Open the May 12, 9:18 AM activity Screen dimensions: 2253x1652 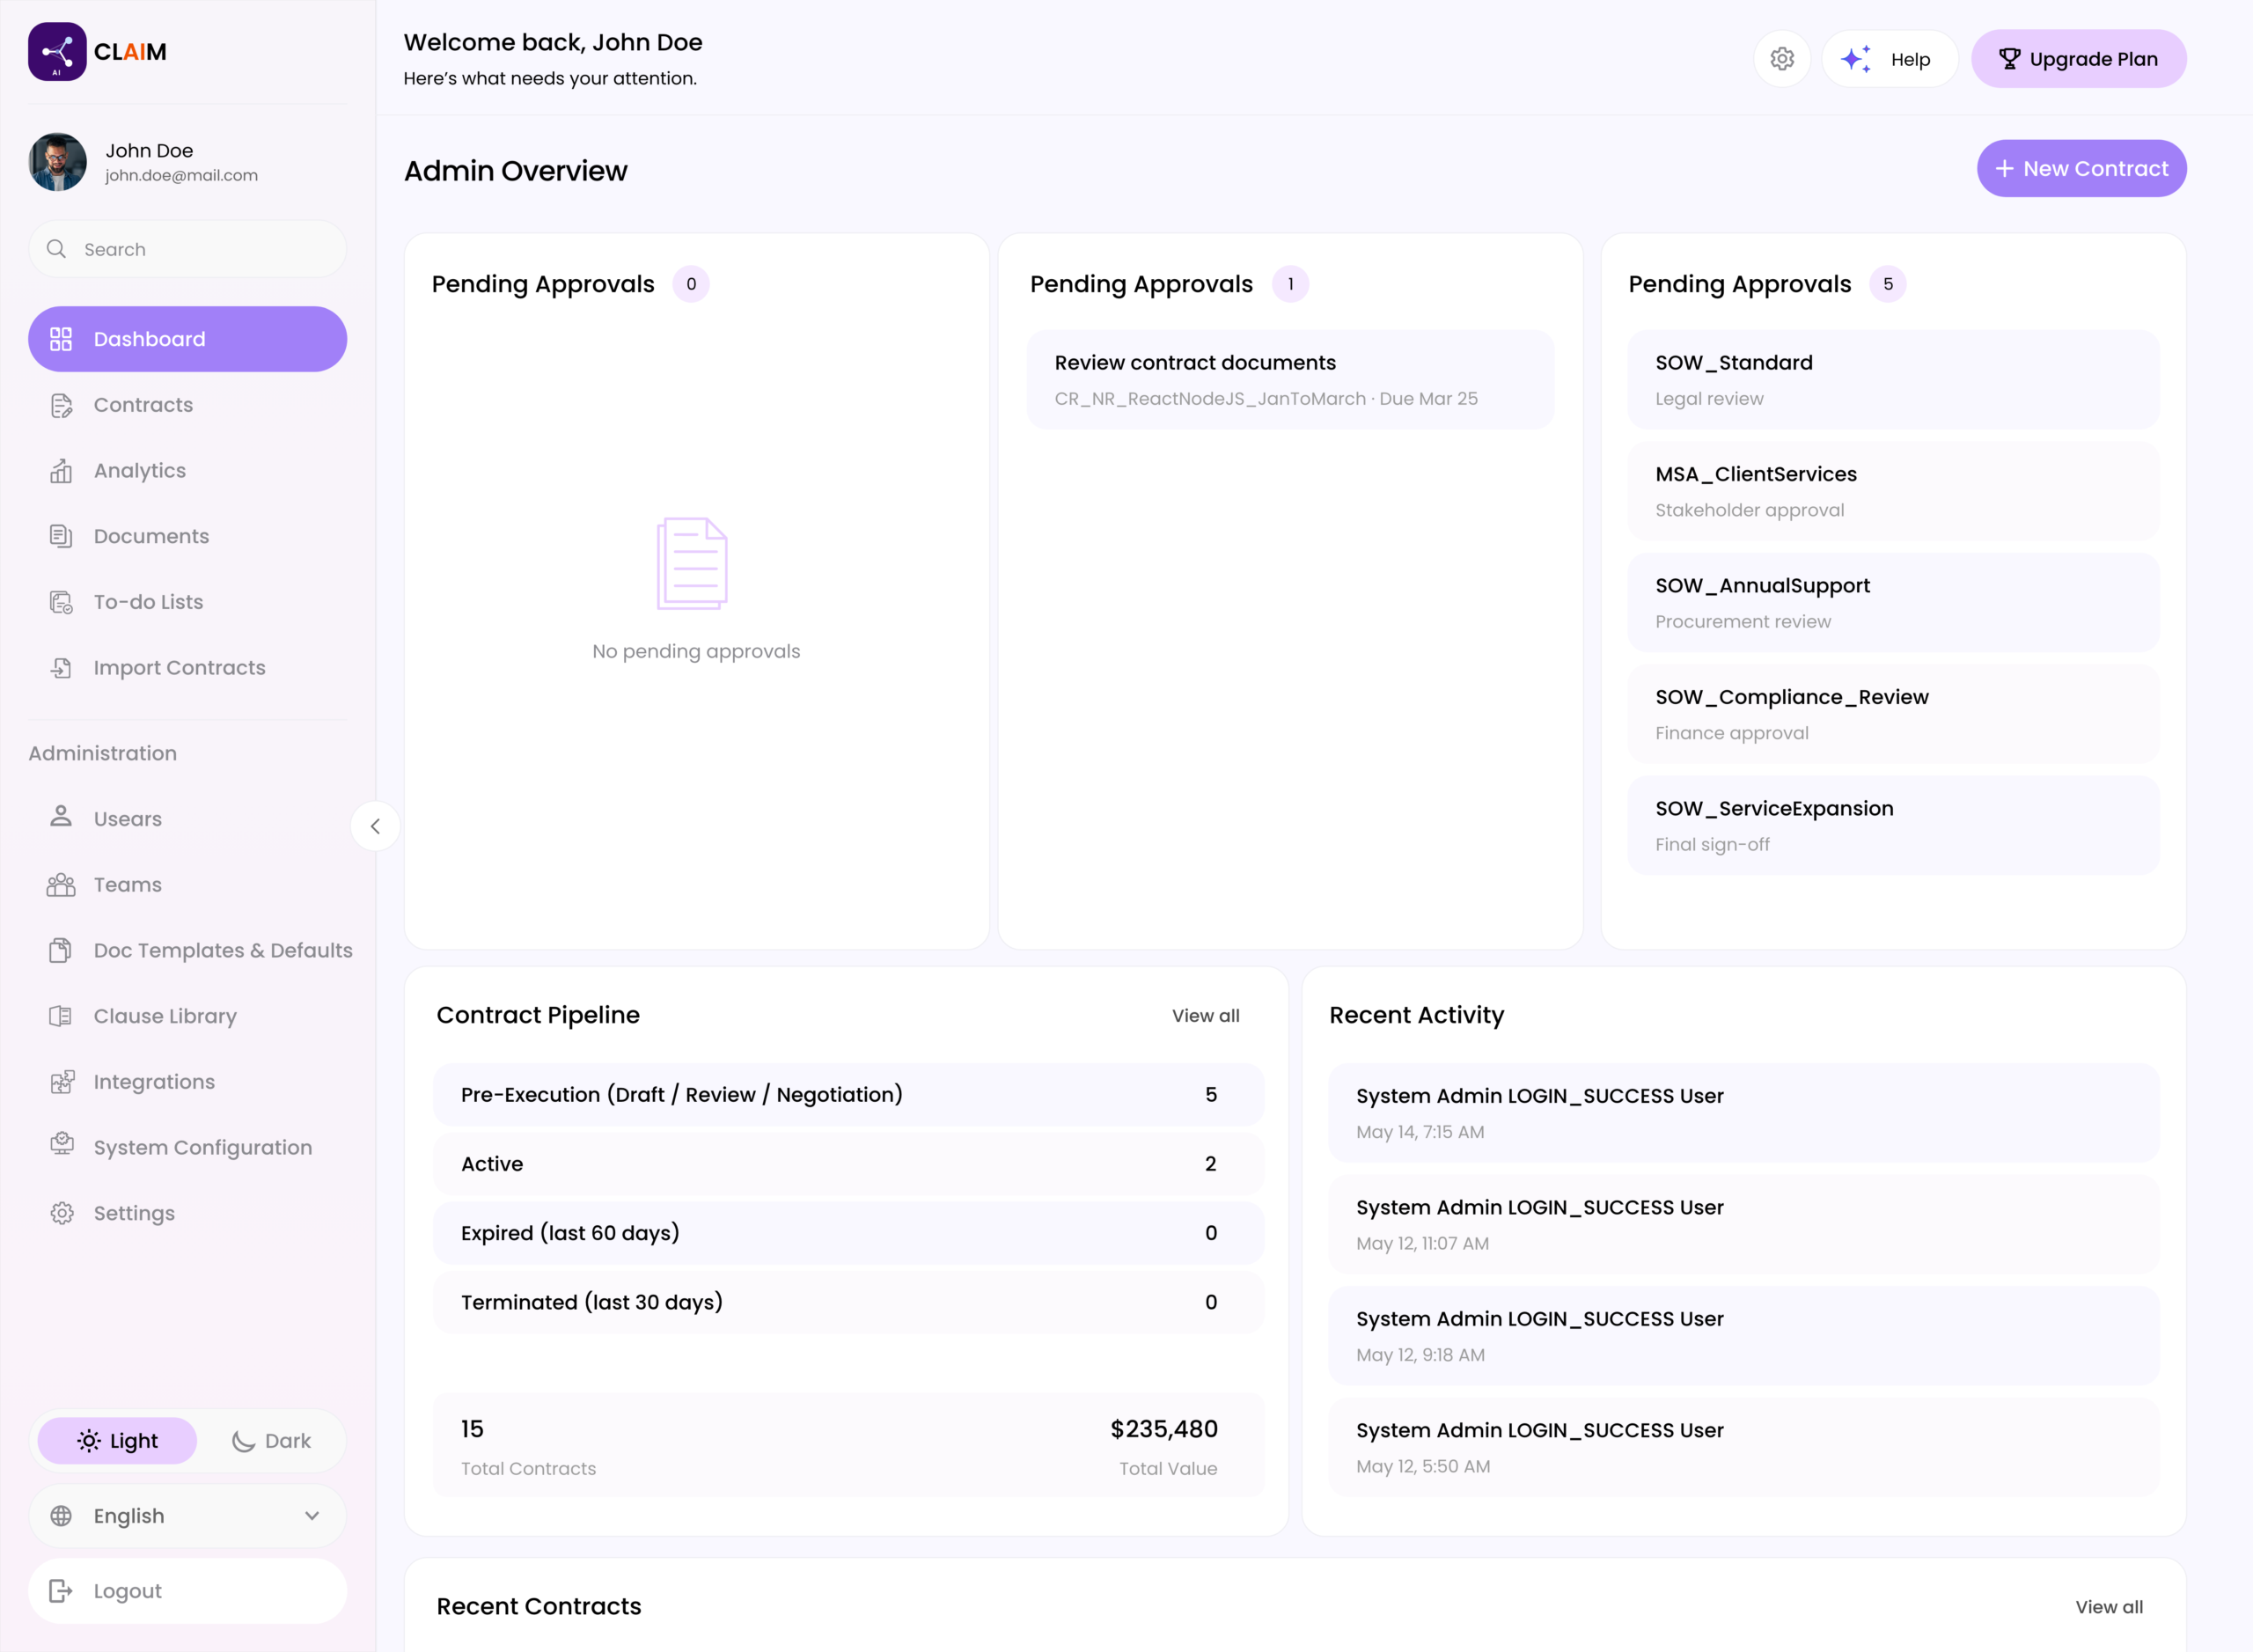(1743, 1336)
